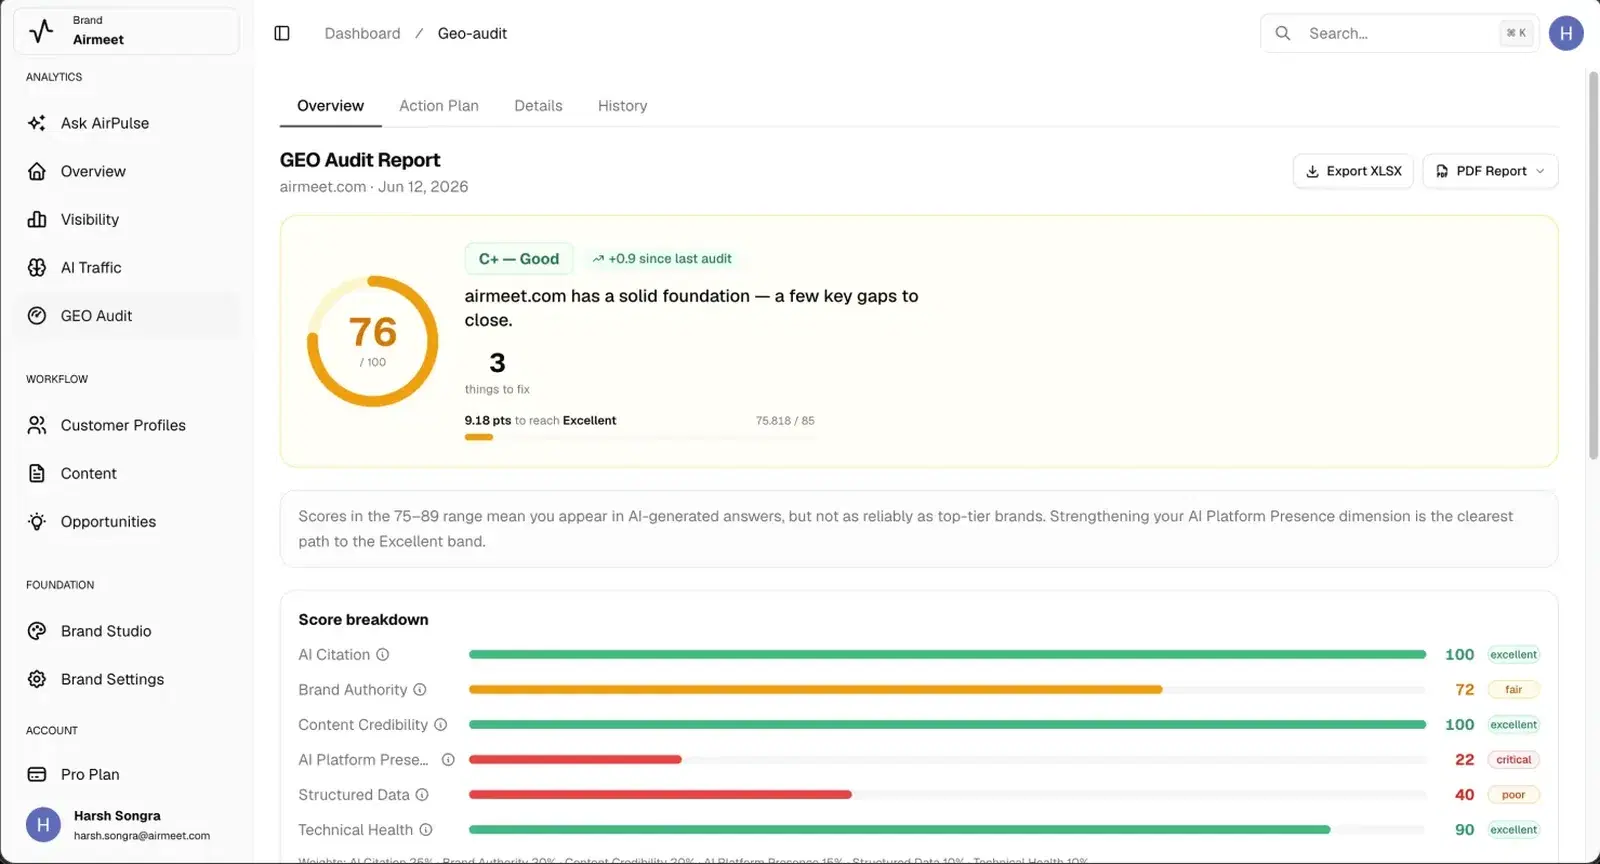Click the Airmeet brand pulse logo icon
Image resolution: width=1600 pixels, height=864 pixels.
41,31
